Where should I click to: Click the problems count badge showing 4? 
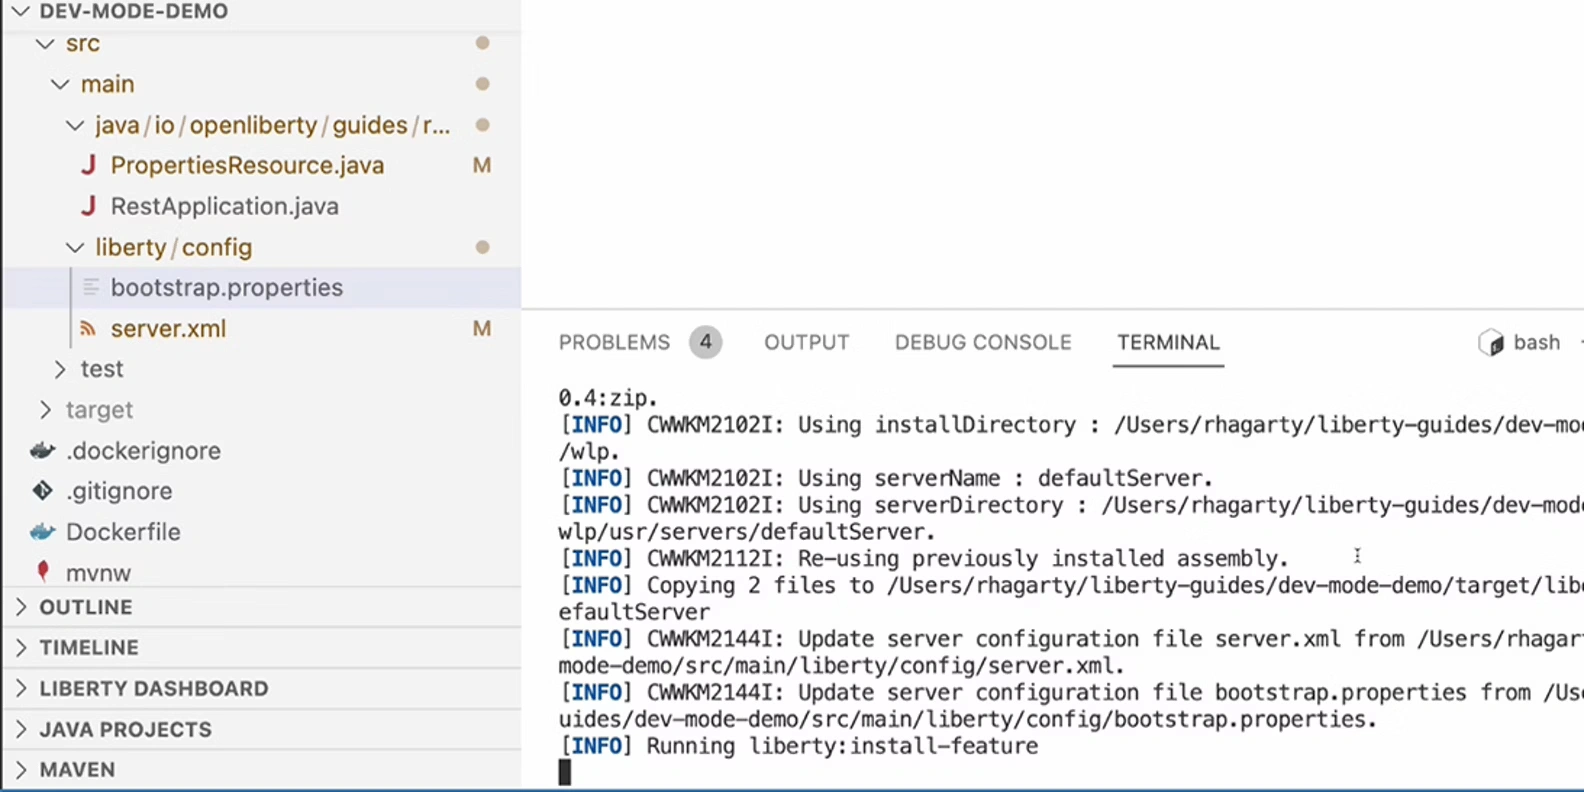tap(705, 343)
